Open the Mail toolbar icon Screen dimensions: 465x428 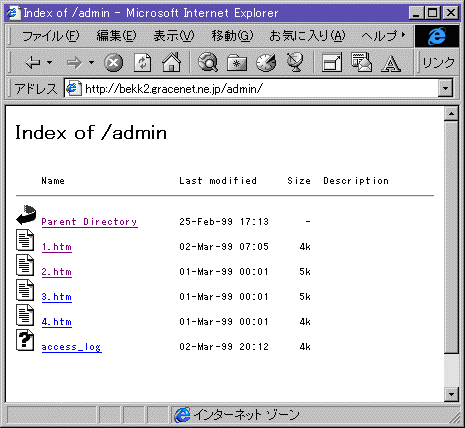click(x=361, y=62)
